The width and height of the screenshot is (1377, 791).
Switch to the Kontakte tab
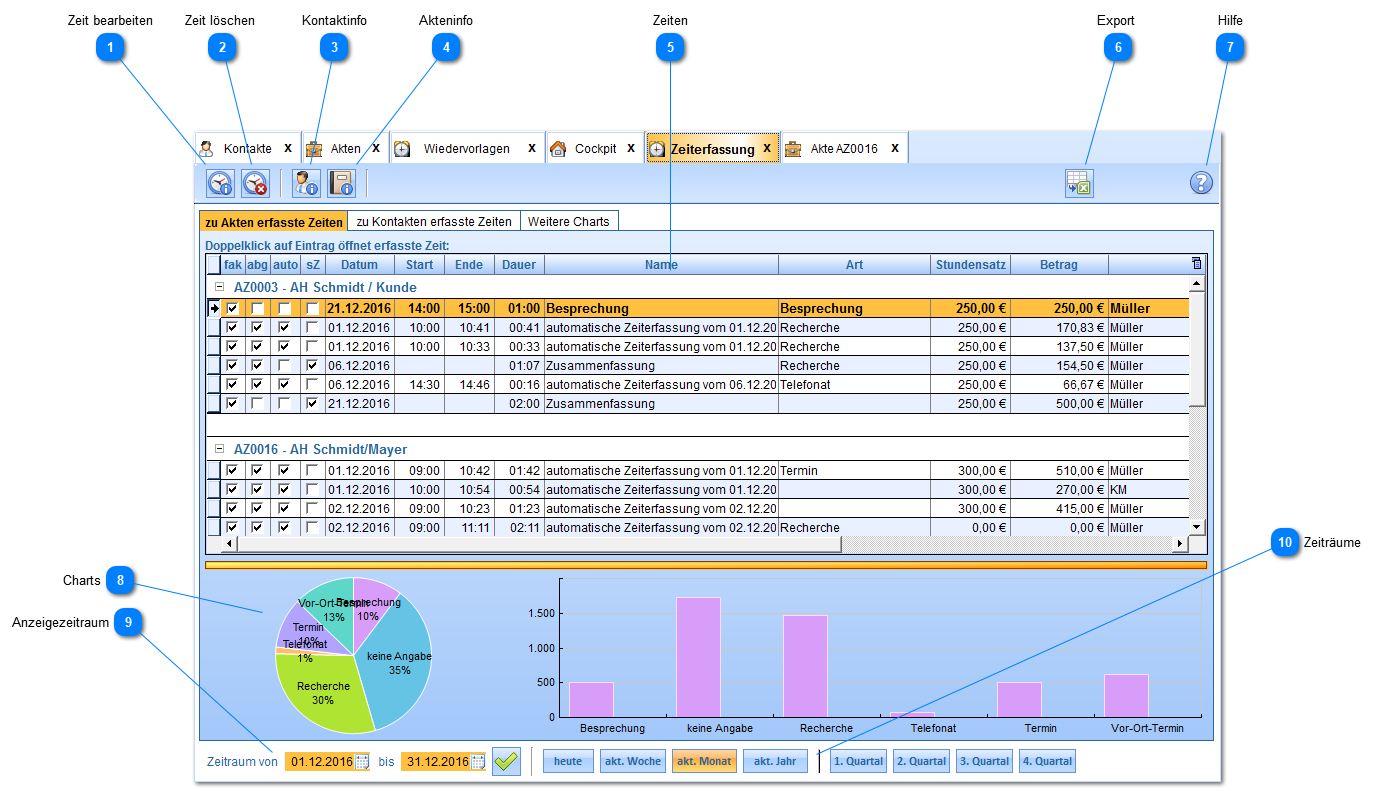247,148
